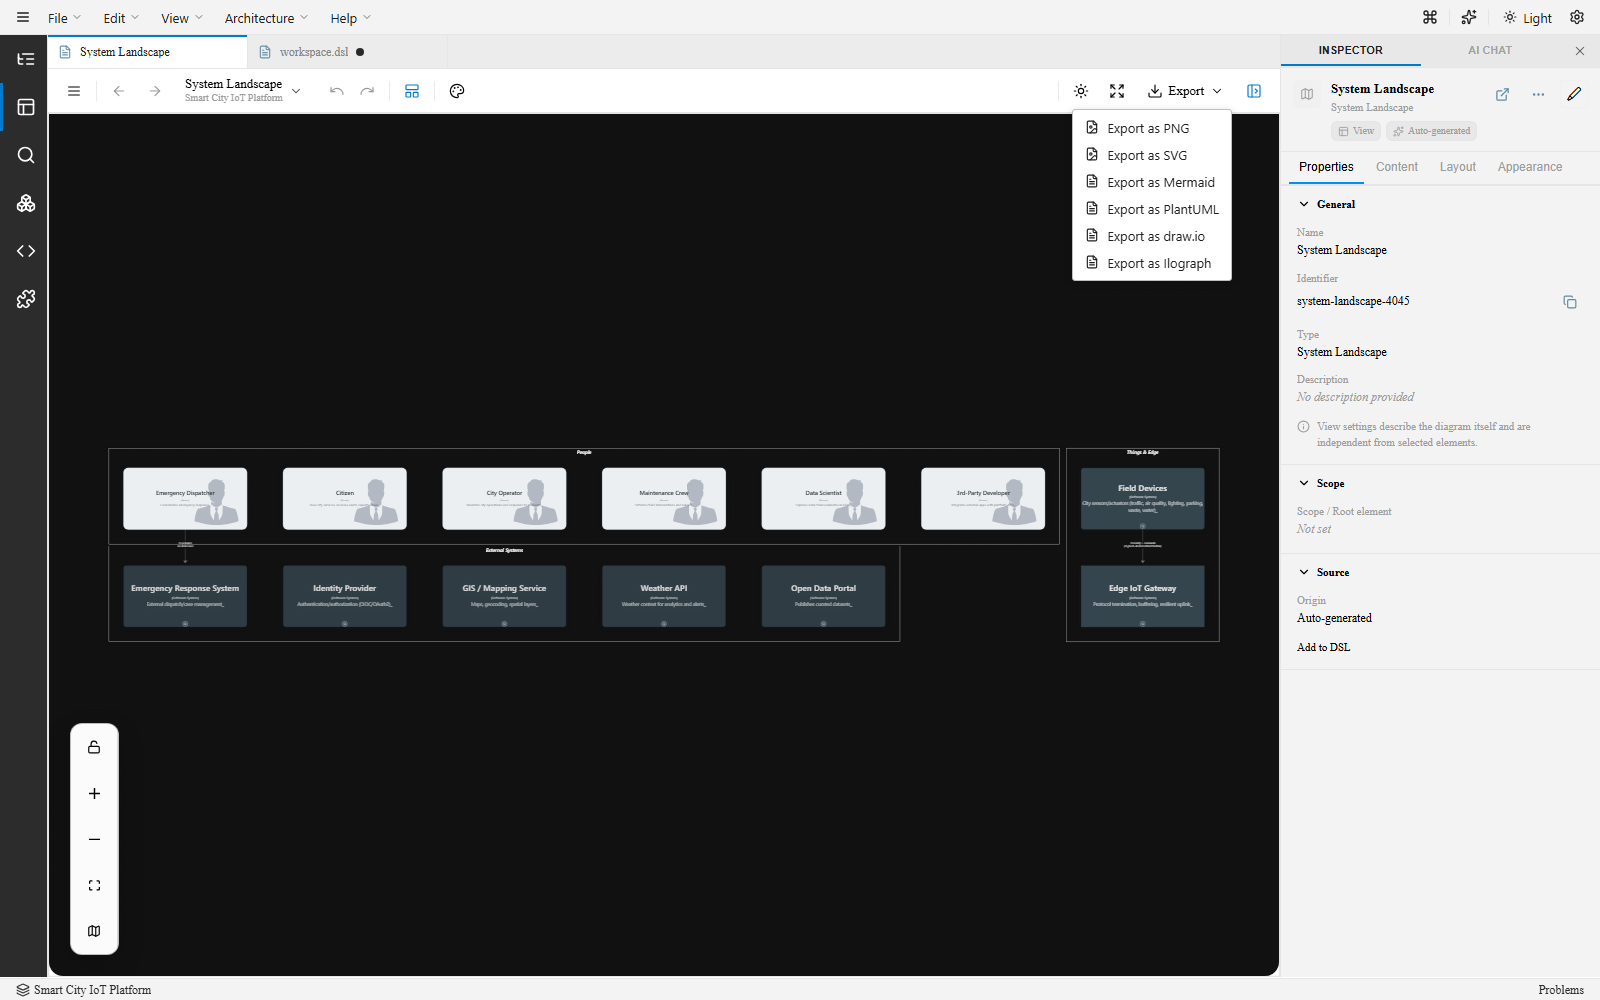Viewport: 1600px width, 1000px height.
Task: Enter fullscreen diagram mode
Action: tap(1117, 91)
